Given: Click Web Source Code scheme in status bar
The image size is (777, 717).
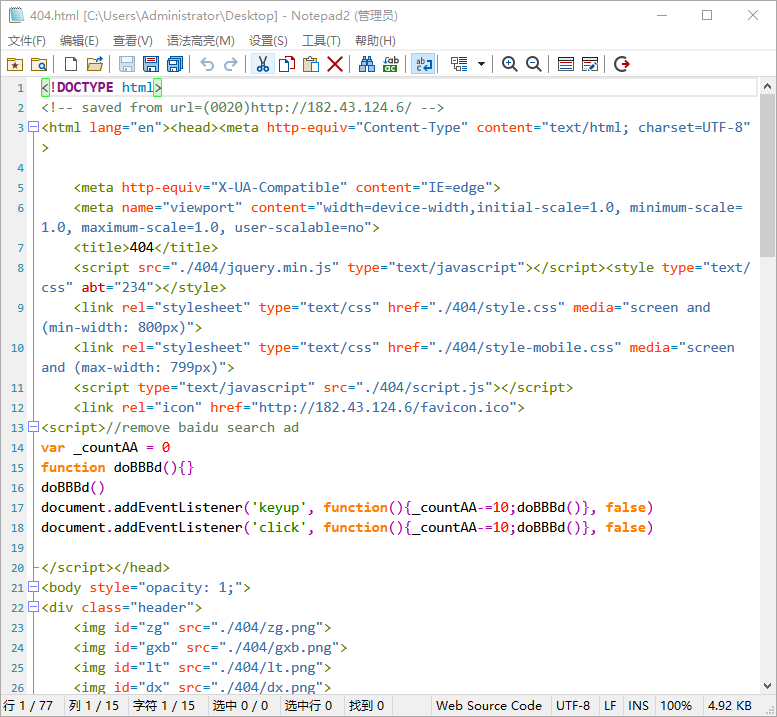Looking at the screenshot, I should pyautogui.click(x=489, y=706).
